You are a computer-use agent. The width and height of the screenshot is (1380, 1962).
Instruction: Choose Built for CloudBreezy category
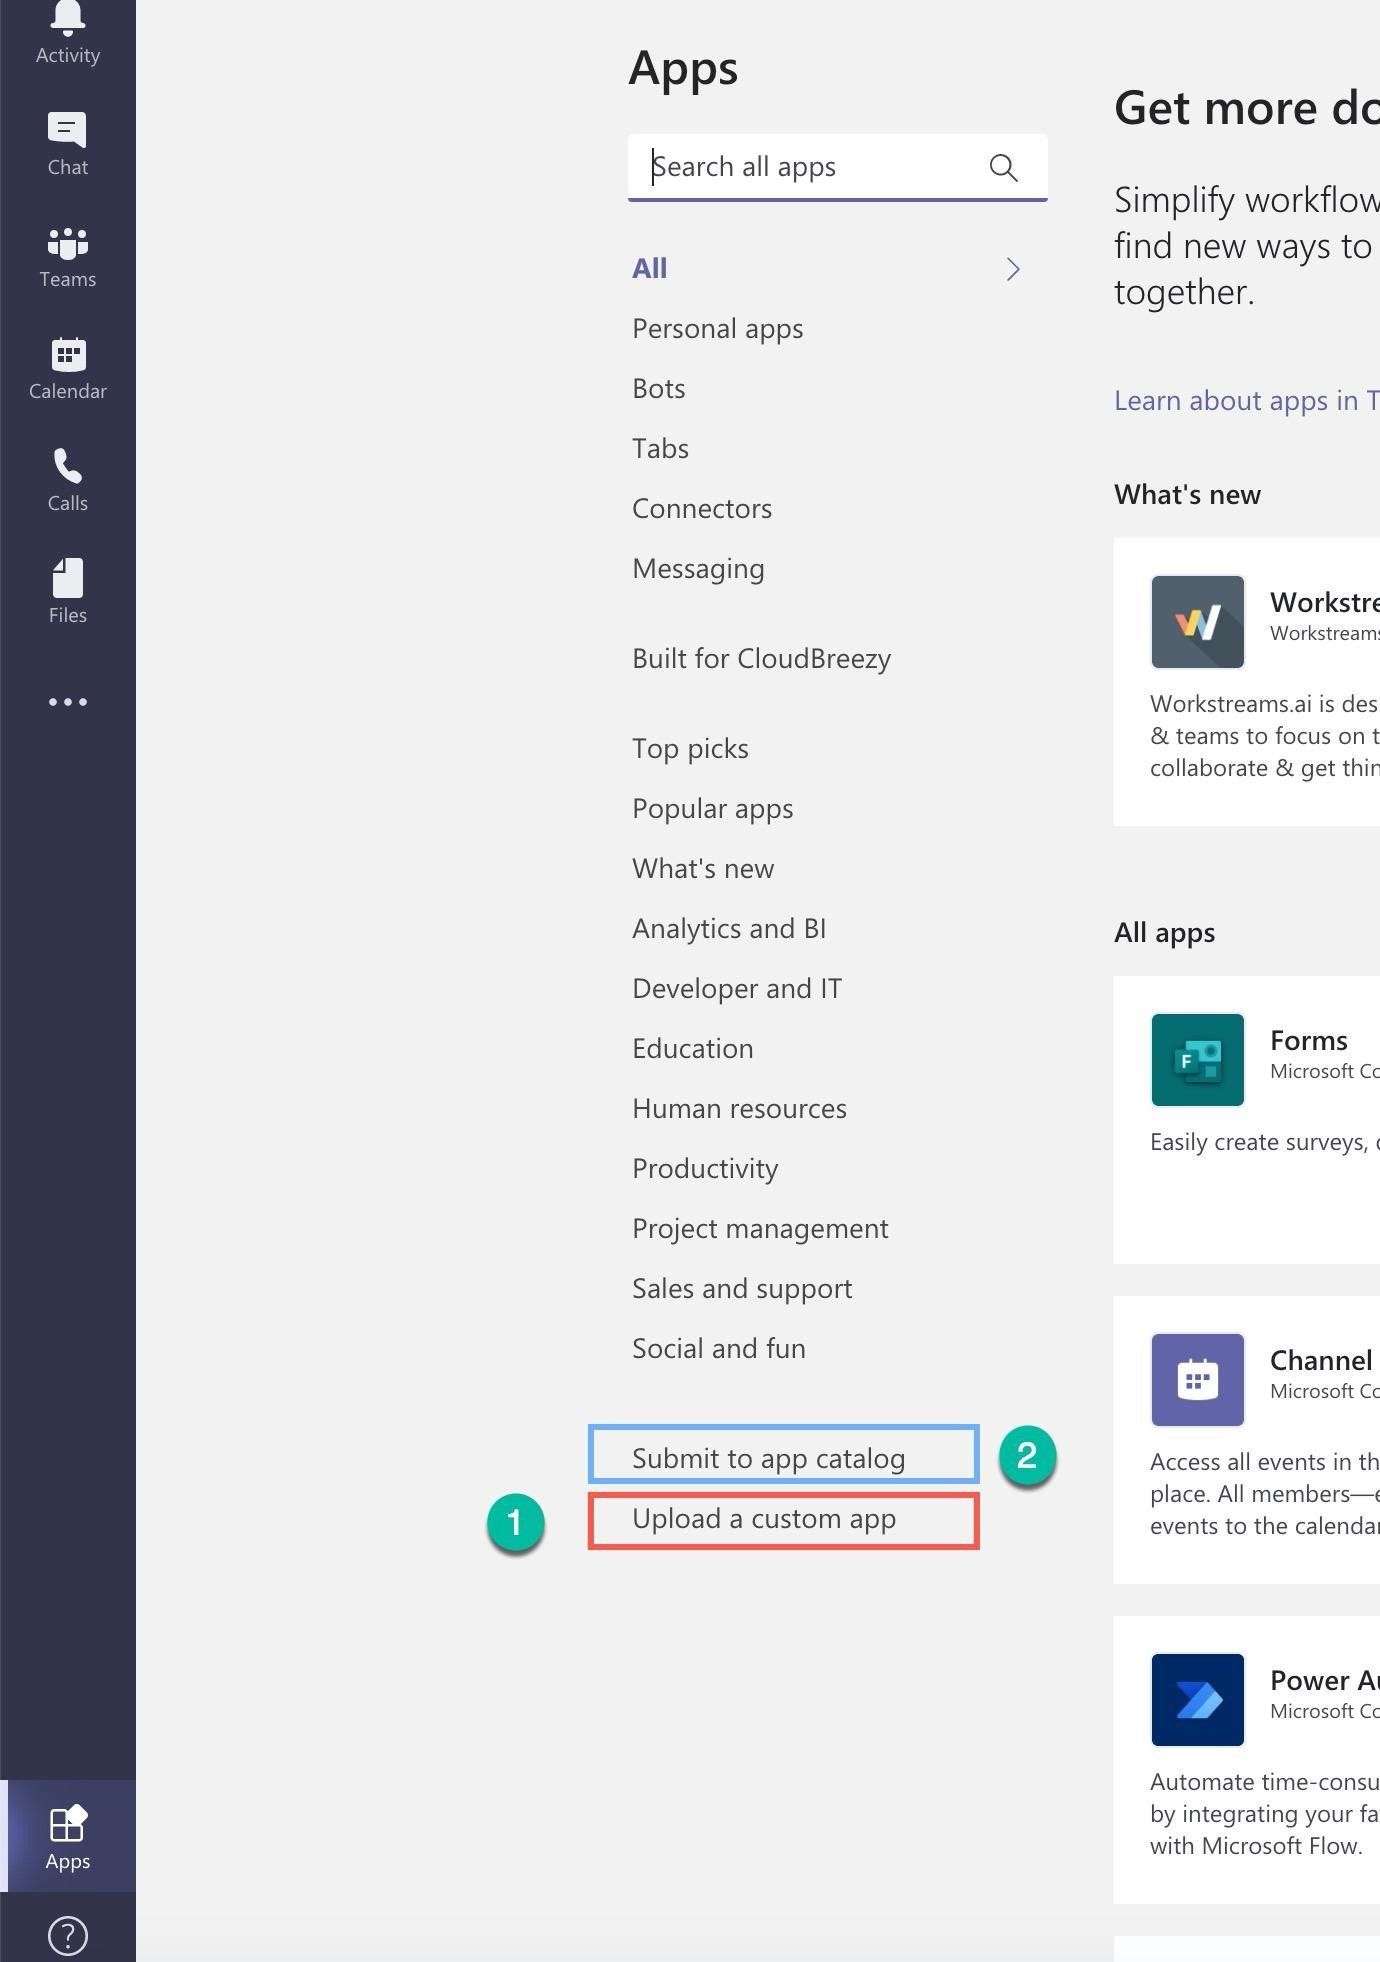pyautogui.click(x=761, y=659)
